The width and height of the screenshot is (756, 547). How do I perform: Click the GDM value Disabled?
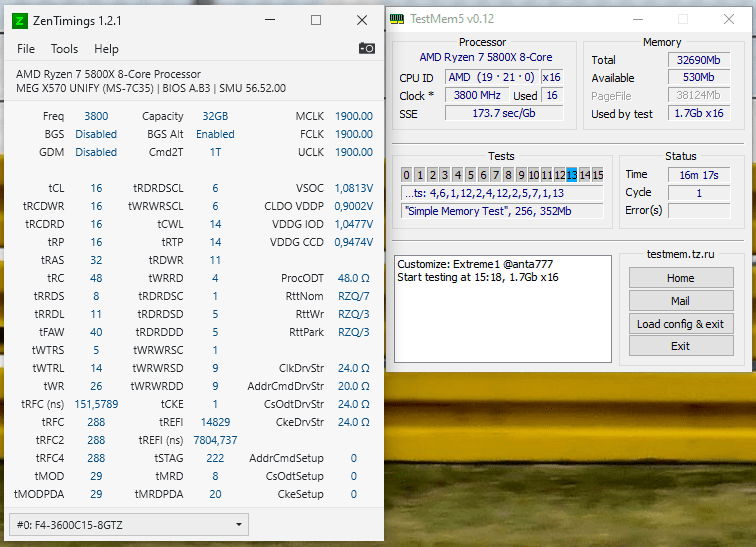click(x=96, y=152)
